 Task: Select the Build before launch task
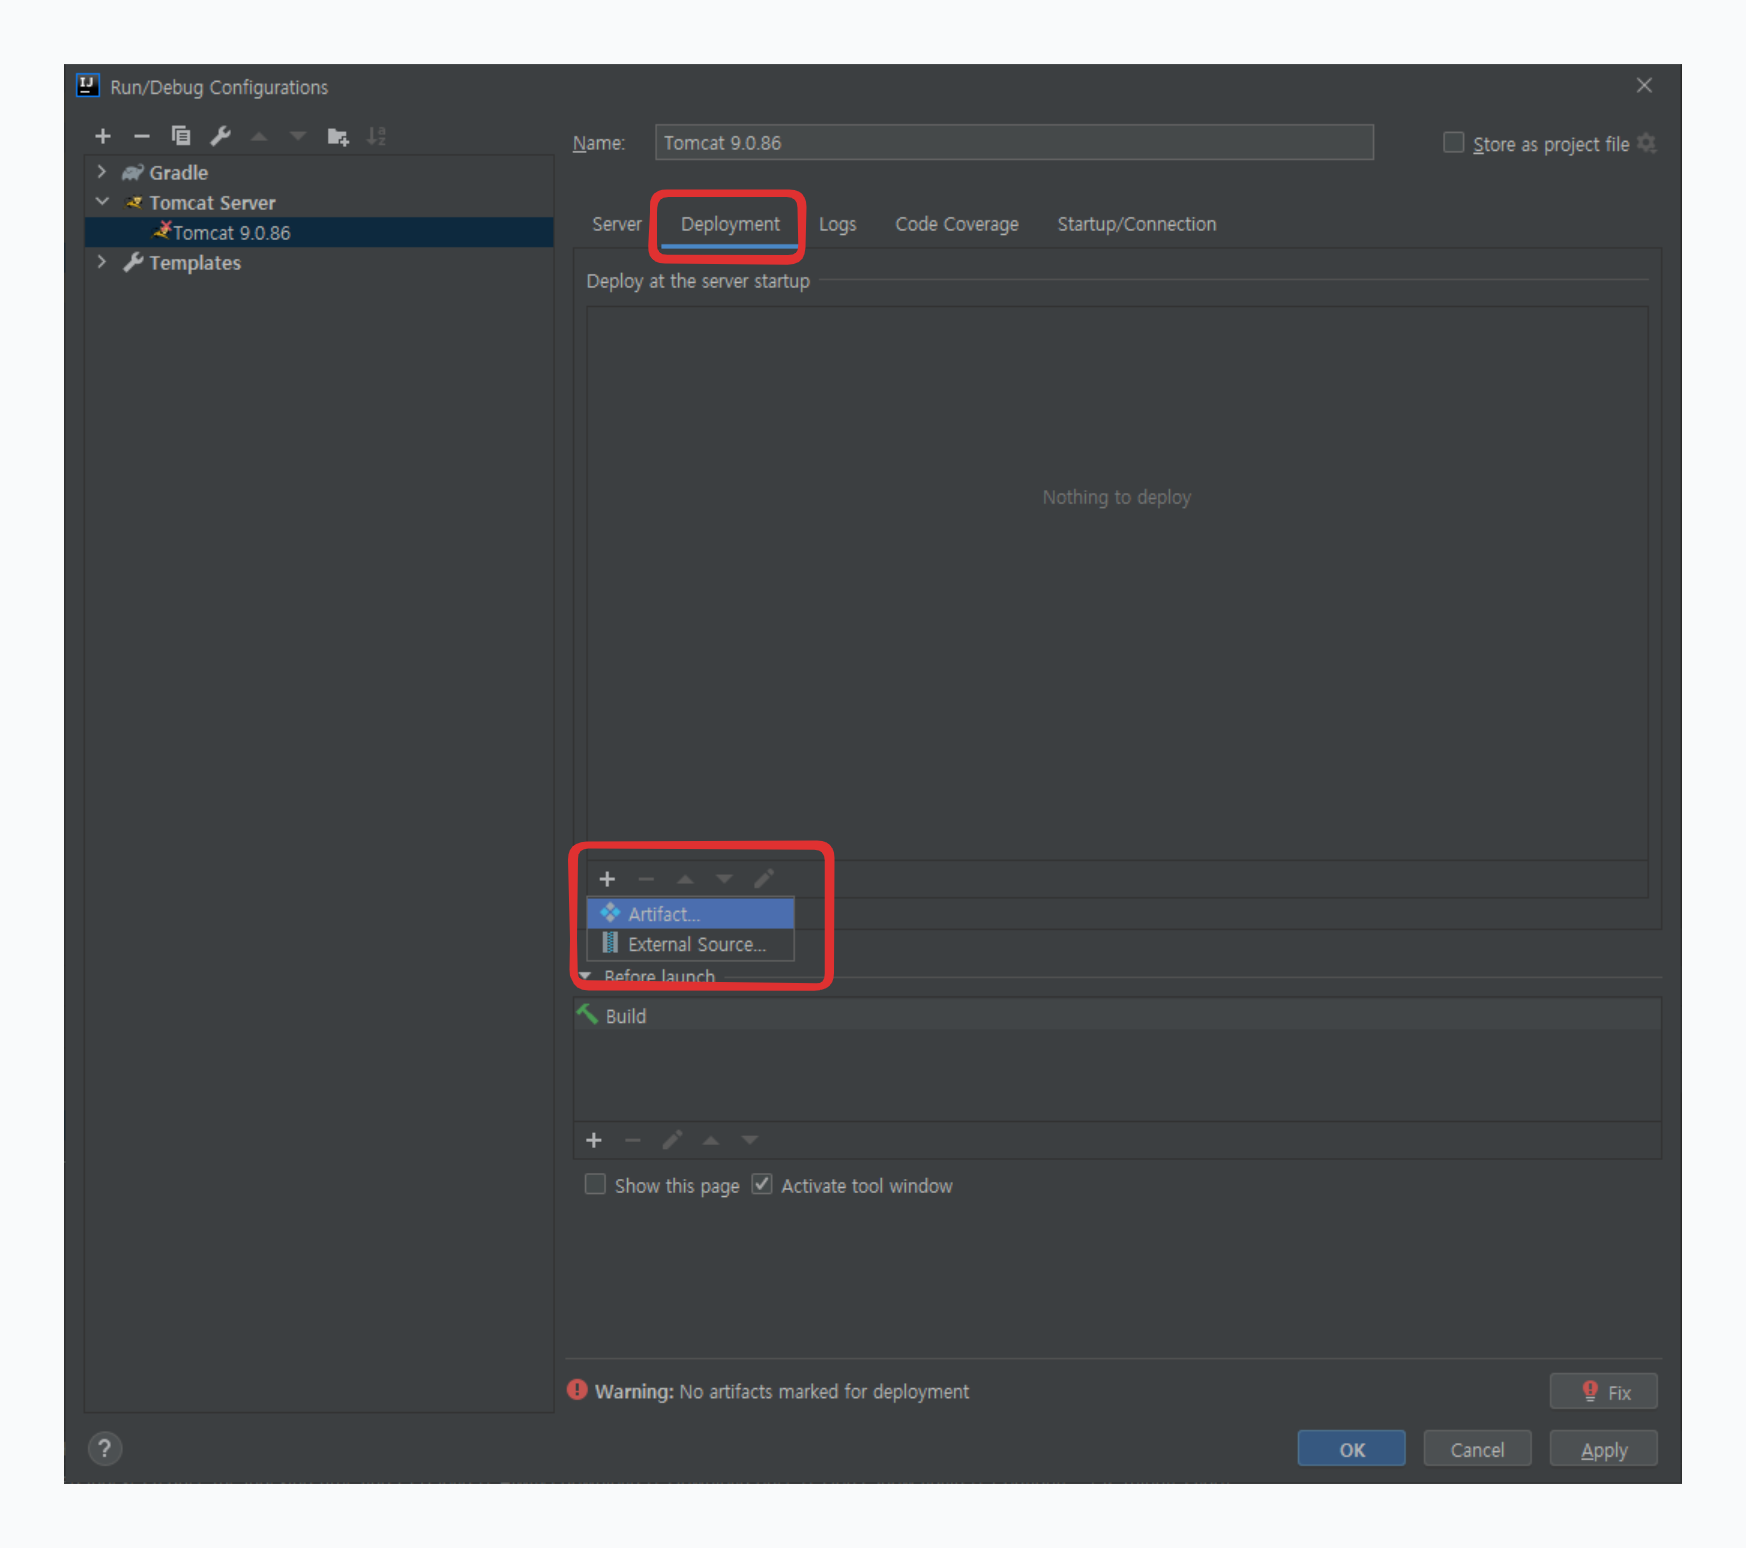point(1117,1015)
